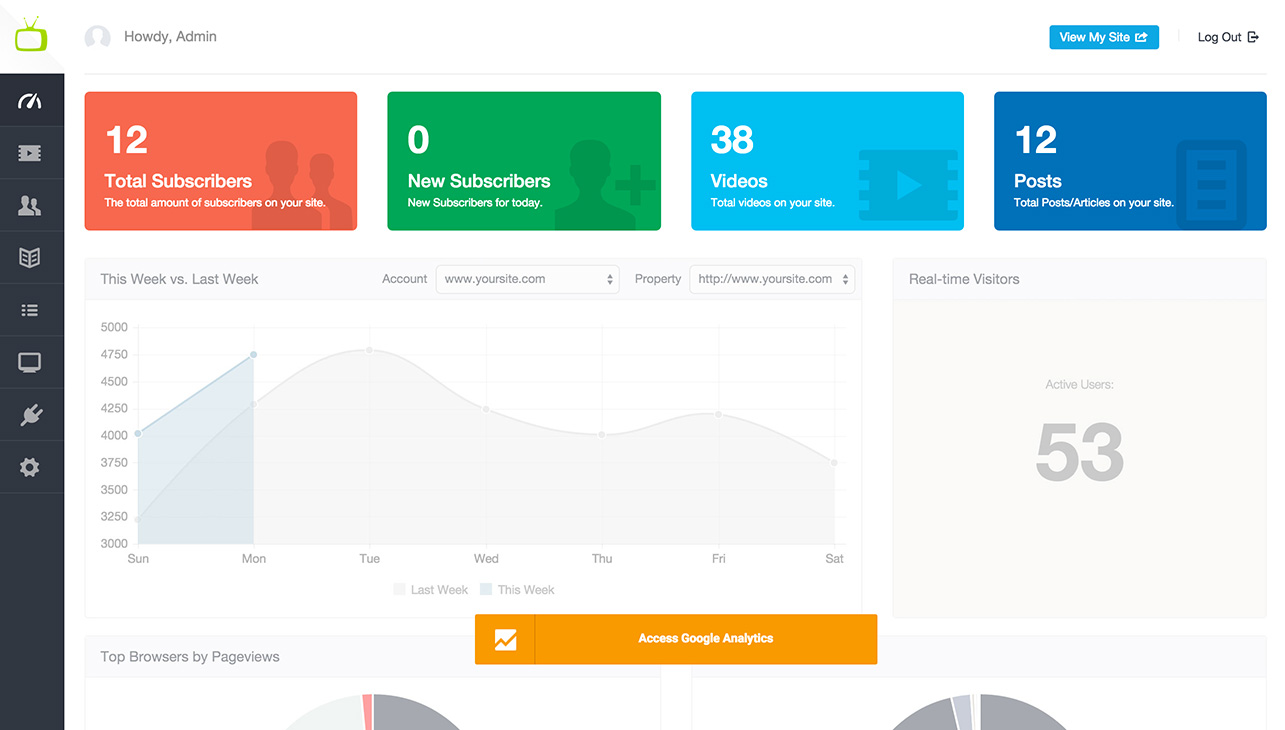Open the videos film-strip sidebar icon
1285x730 pixels.
click(x=30, y=153)
